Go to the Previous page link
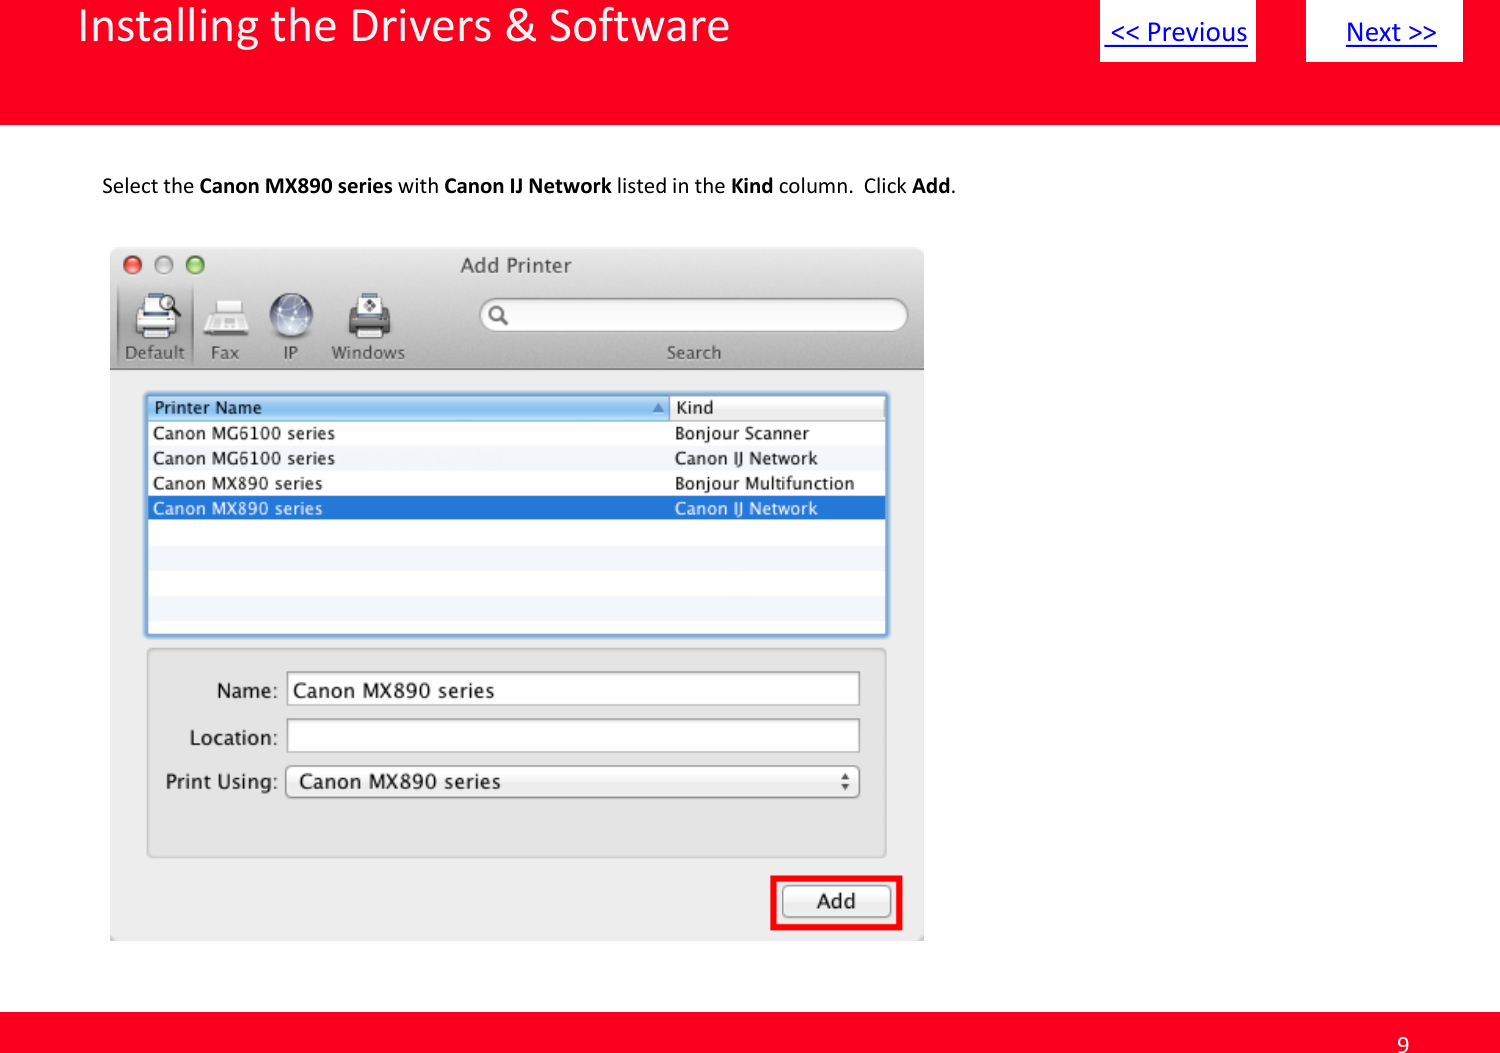 pos(1179,32)
